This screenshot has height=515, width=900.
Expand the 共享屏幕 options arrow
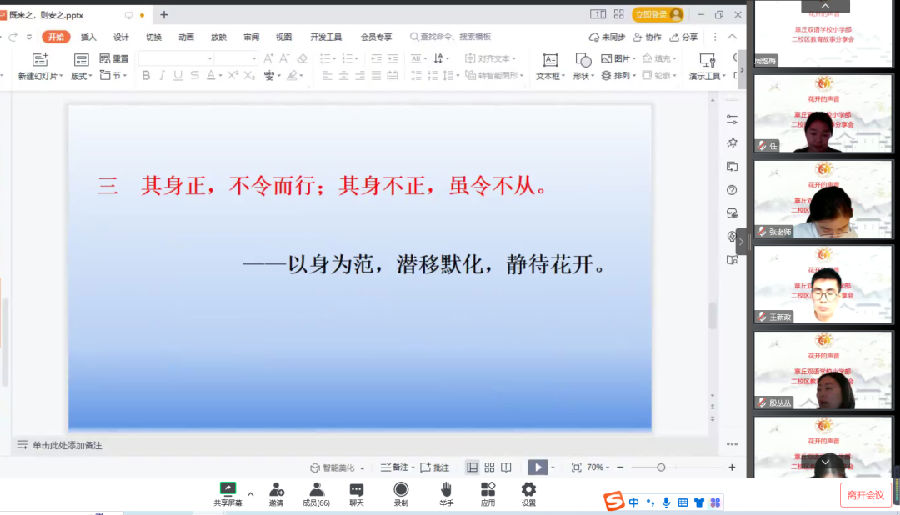pyautogui.click(x=250, y=493)
